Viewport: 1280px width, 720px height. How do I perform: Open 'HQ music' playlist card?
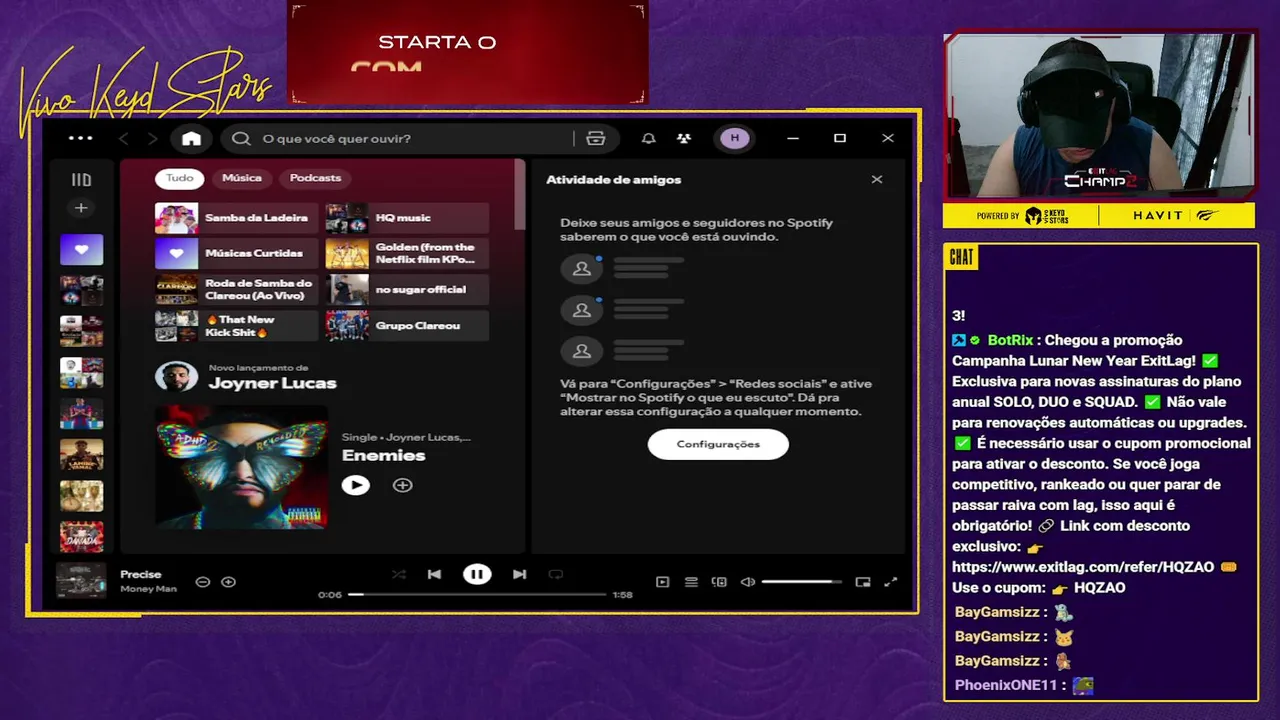click(x=407, y=218)
